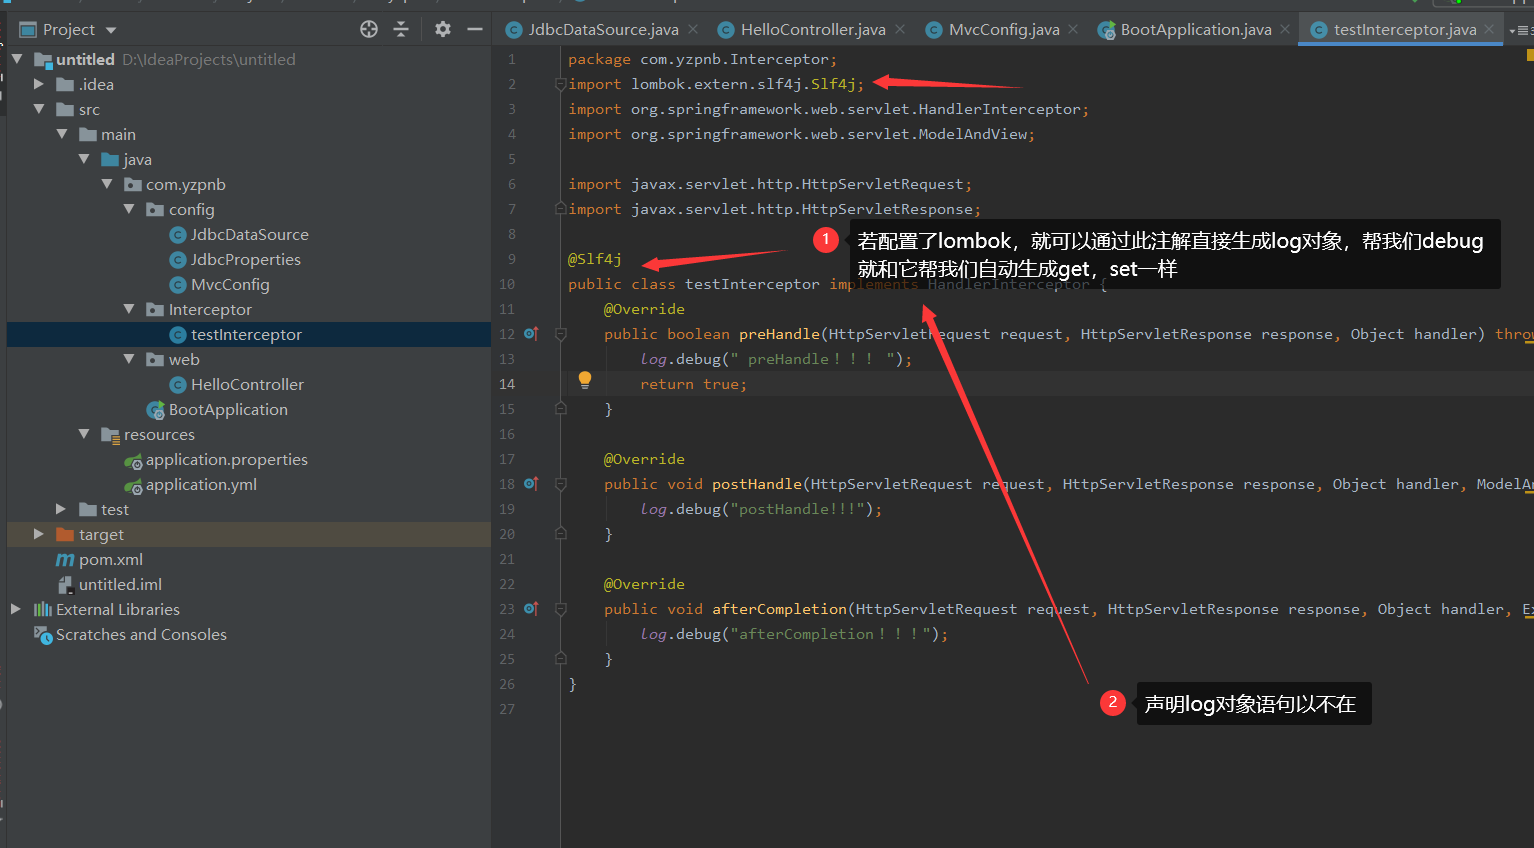Select pom.xml in the Project tree
The width and height of the screenshot is (1534, 848).
point(110,559)
